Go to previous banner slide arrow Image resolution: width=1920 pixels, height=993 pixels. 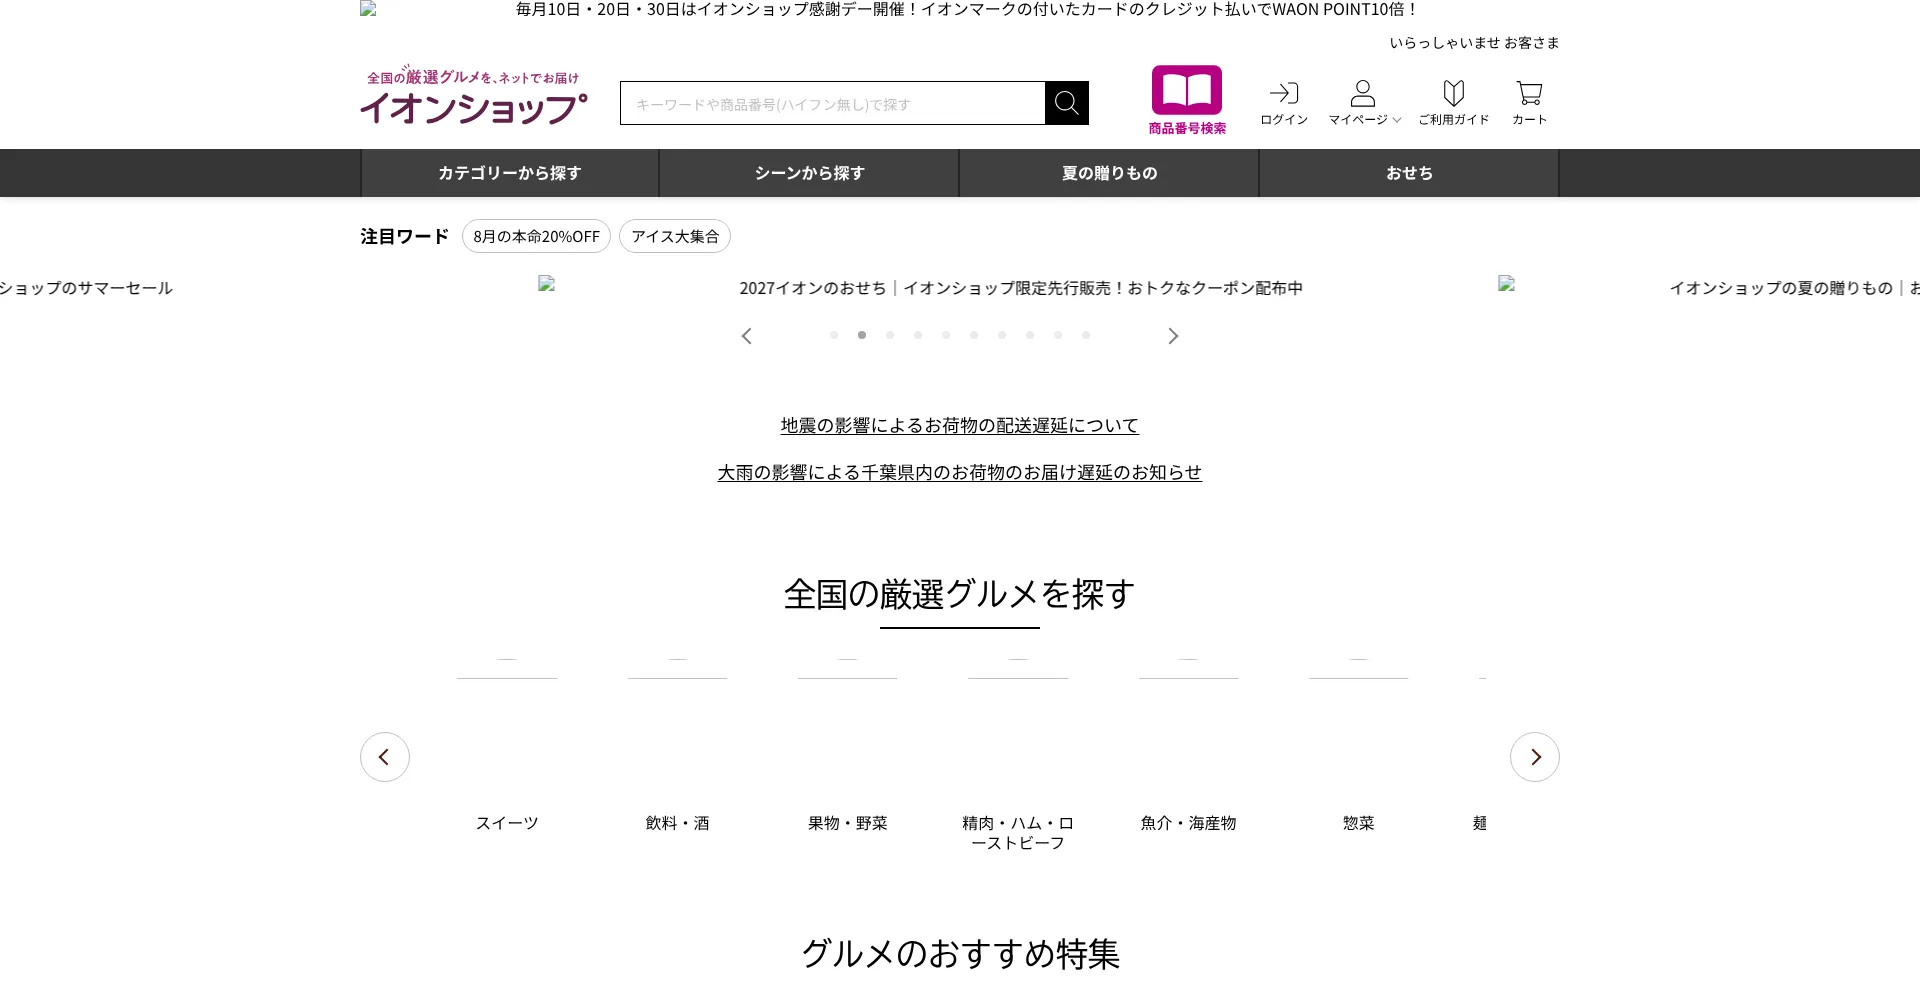(x=746, y=336)
